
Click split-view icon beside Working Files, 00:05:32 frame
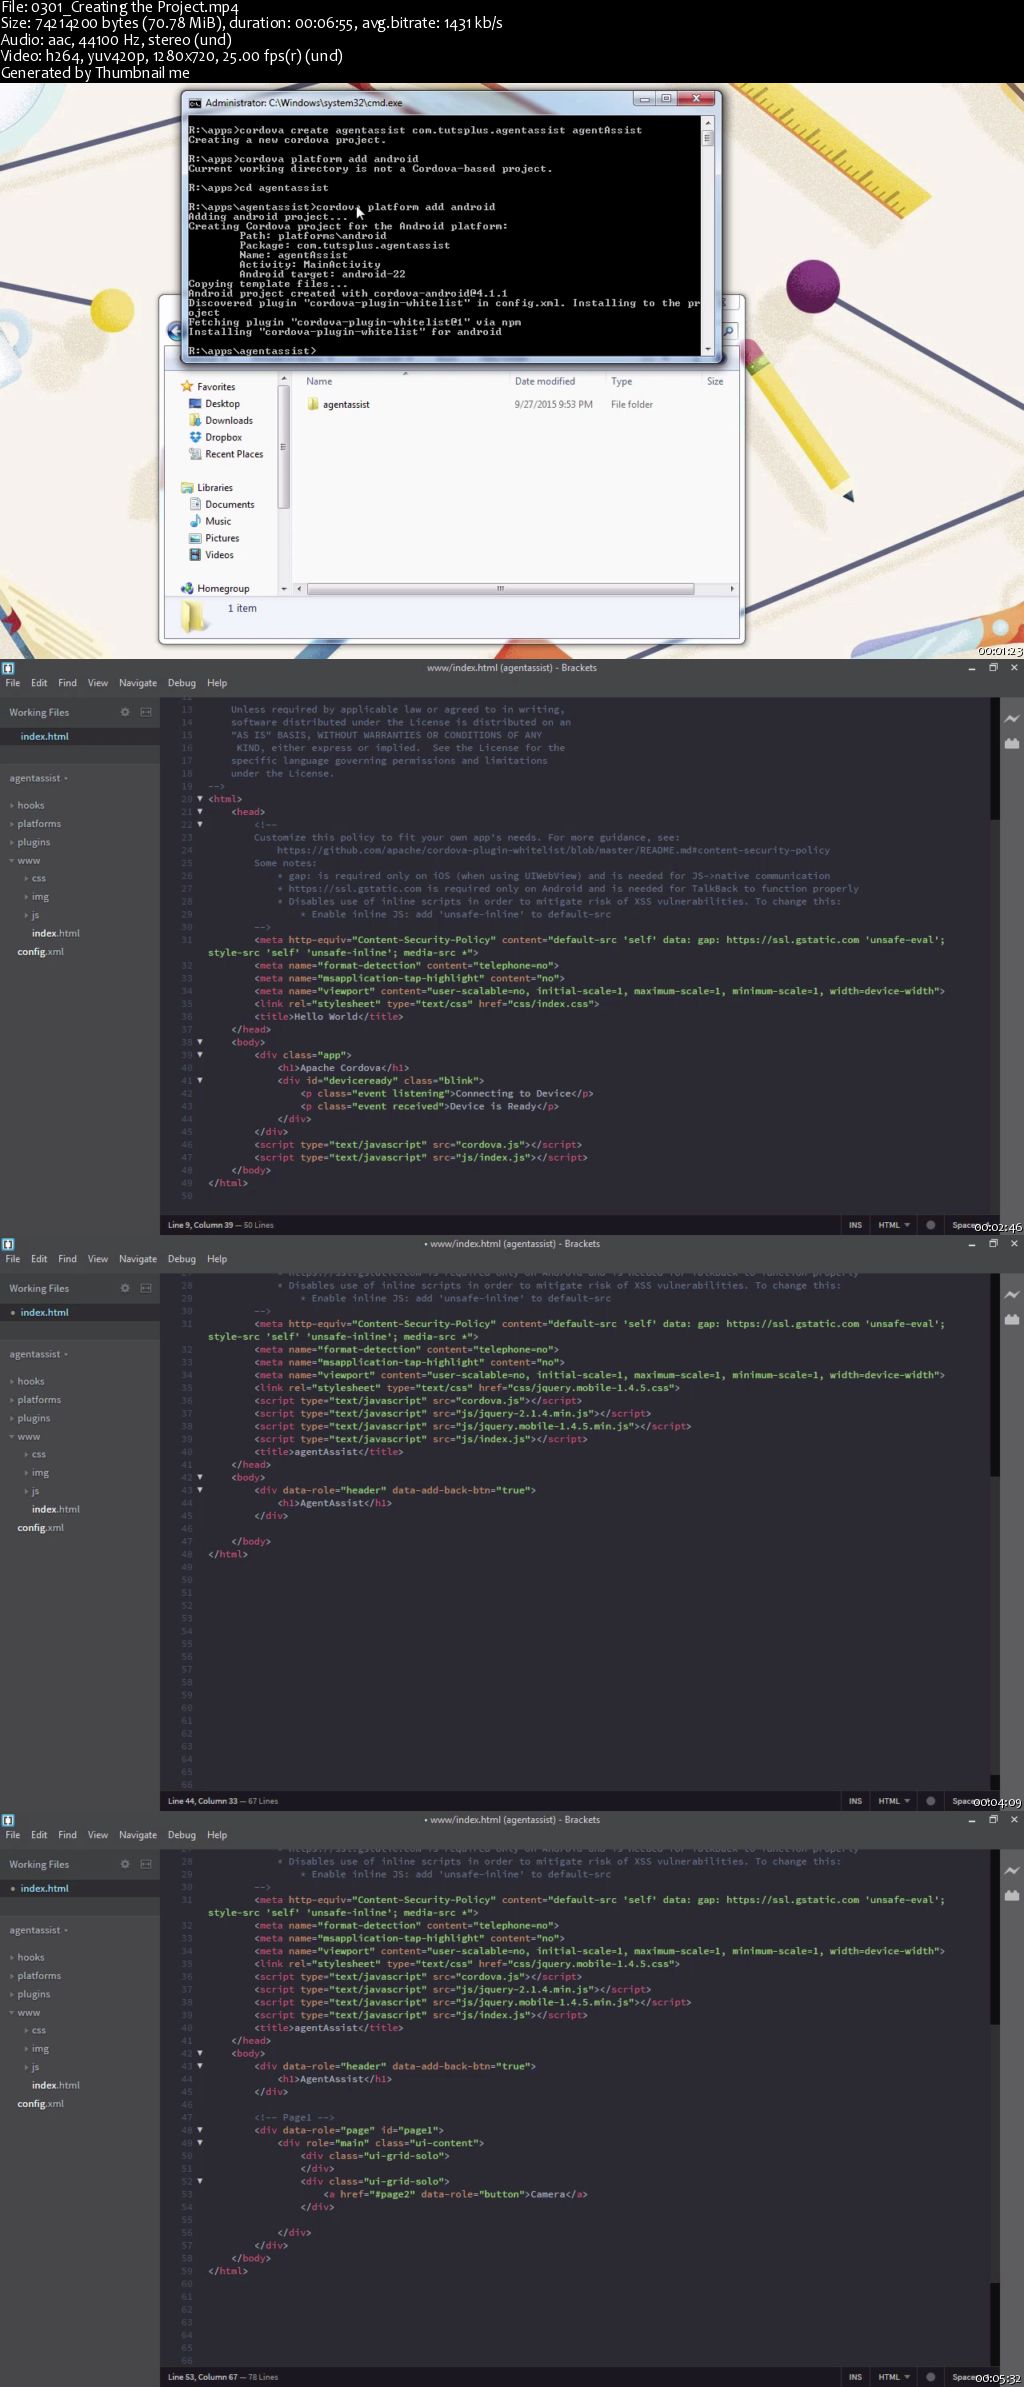pyautogui.click(x=146, y=1864)
